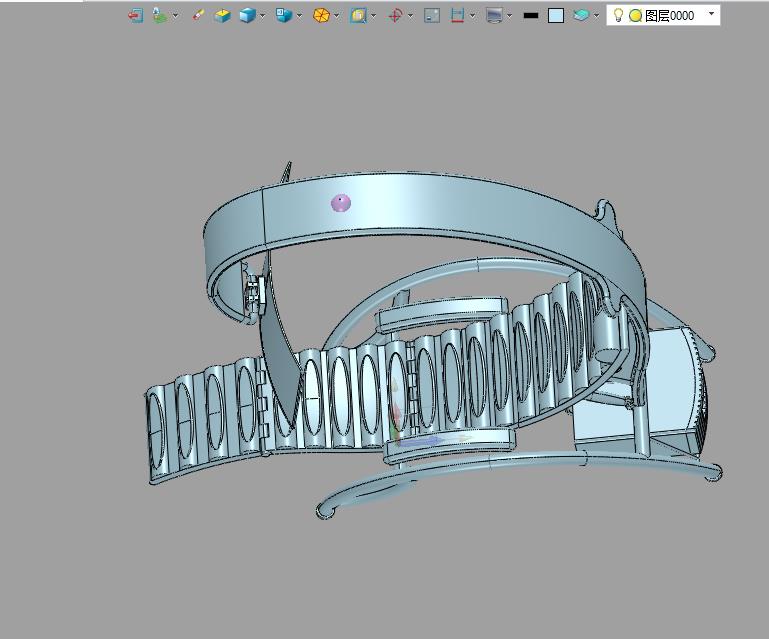769x639 pixels.
Task: Open dropdown beside orange faceted sphere
Action: 336,16
